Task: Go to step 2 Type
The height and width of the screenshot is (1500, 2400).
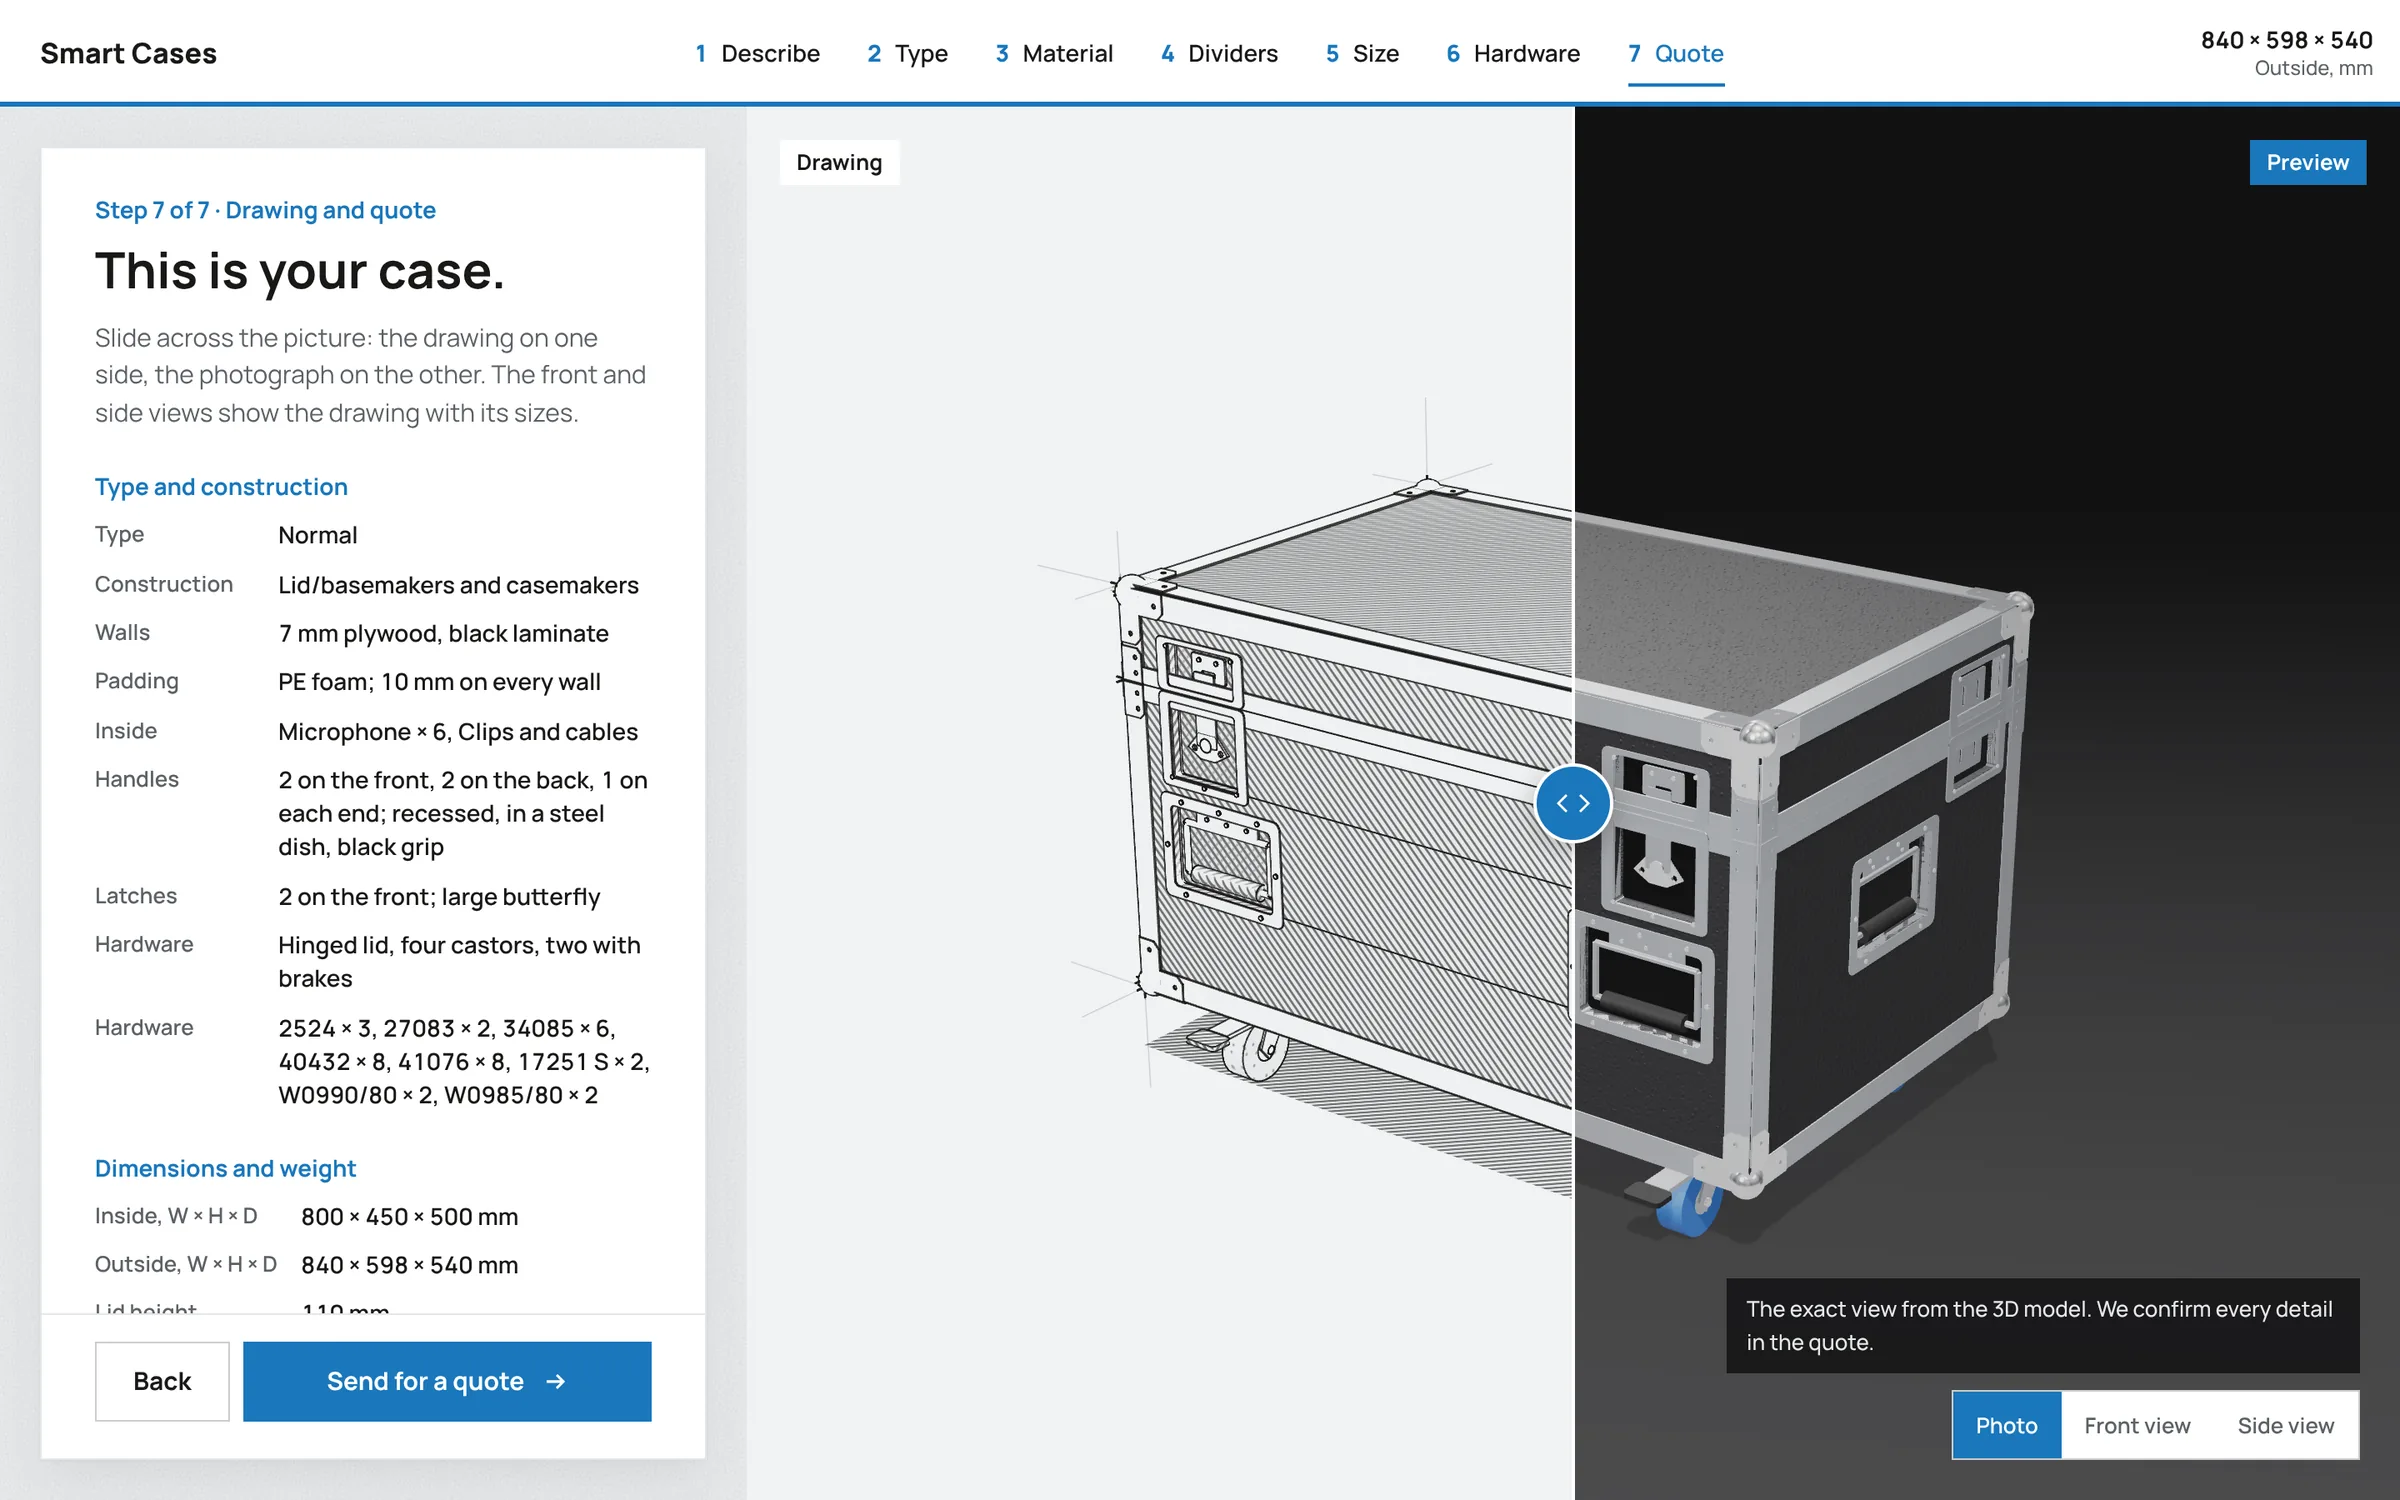Action: 907,54
